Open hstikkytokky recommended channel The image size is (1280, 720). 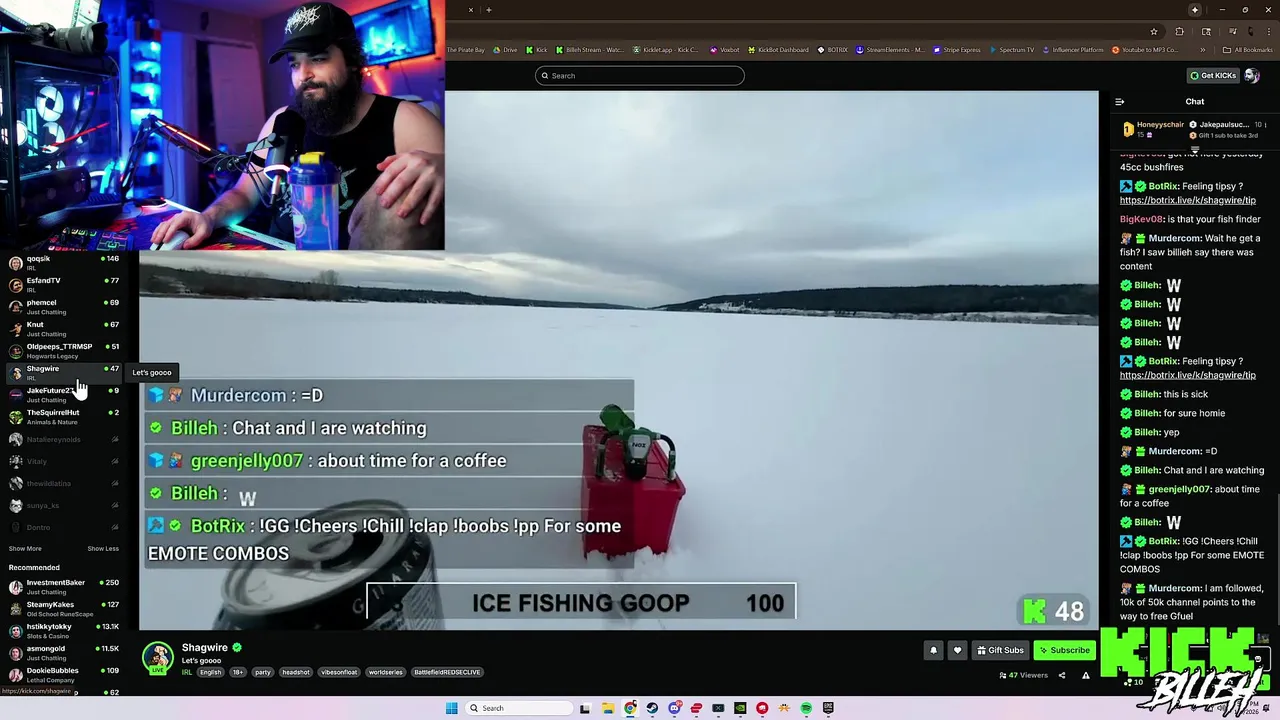tap(64, 631)
